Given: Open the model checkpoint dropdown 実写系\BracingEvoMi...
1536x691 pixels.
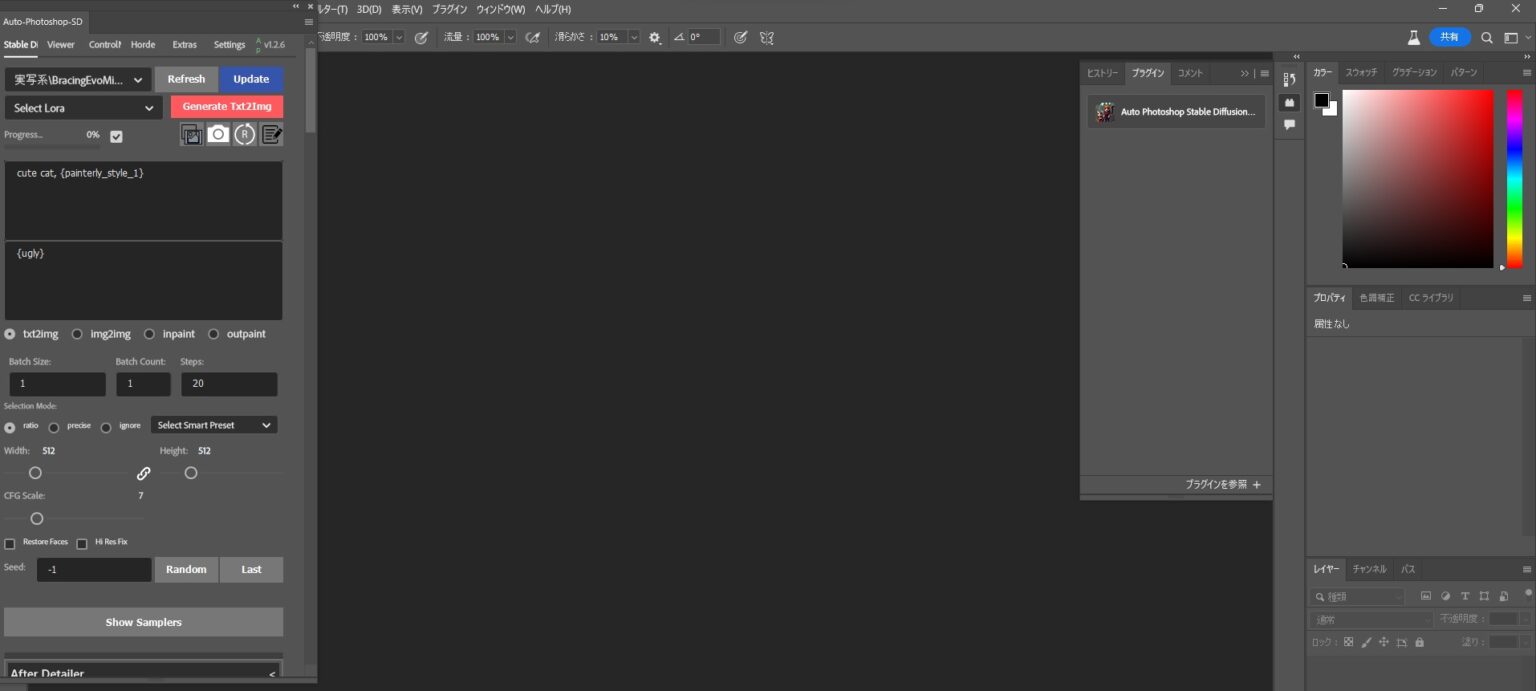Looking at the screenshot, I should pos(78,79).
